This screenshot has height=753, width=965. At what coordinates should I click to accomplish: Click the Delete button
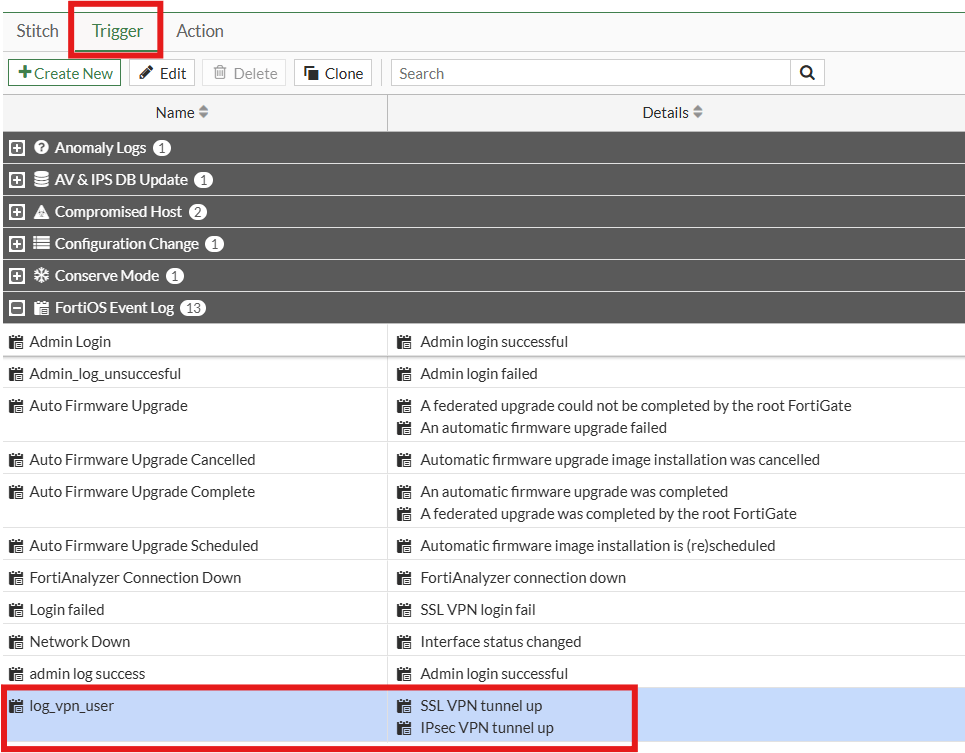coord(244,73)
